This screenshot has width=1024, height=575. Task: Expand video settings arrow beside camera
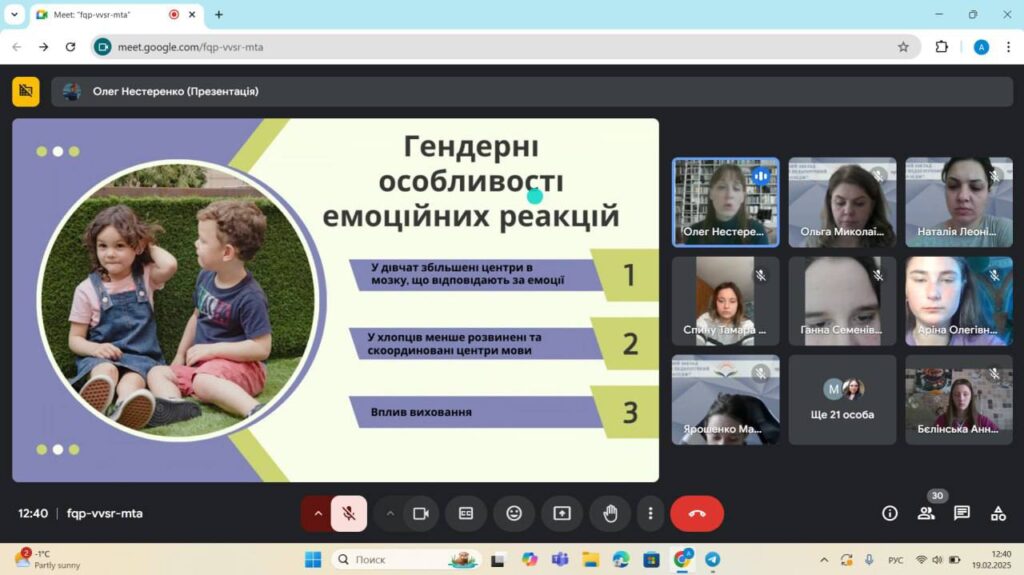point(390,513)
